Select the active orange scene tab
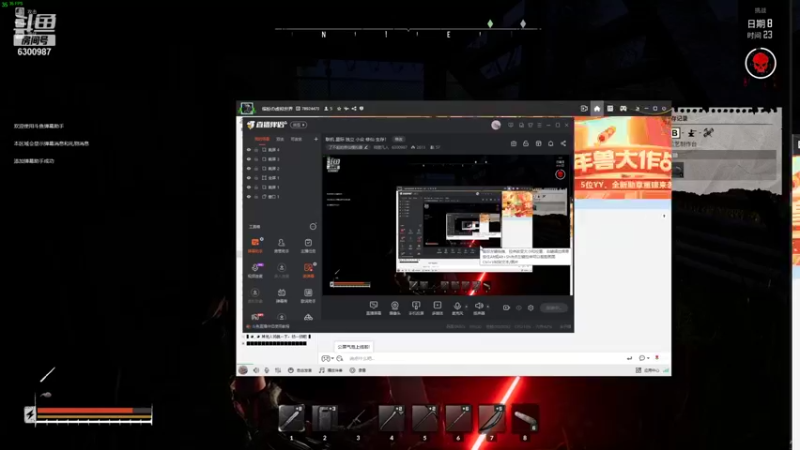The width and height of the screenshot is (800, 450). point(262,139)
